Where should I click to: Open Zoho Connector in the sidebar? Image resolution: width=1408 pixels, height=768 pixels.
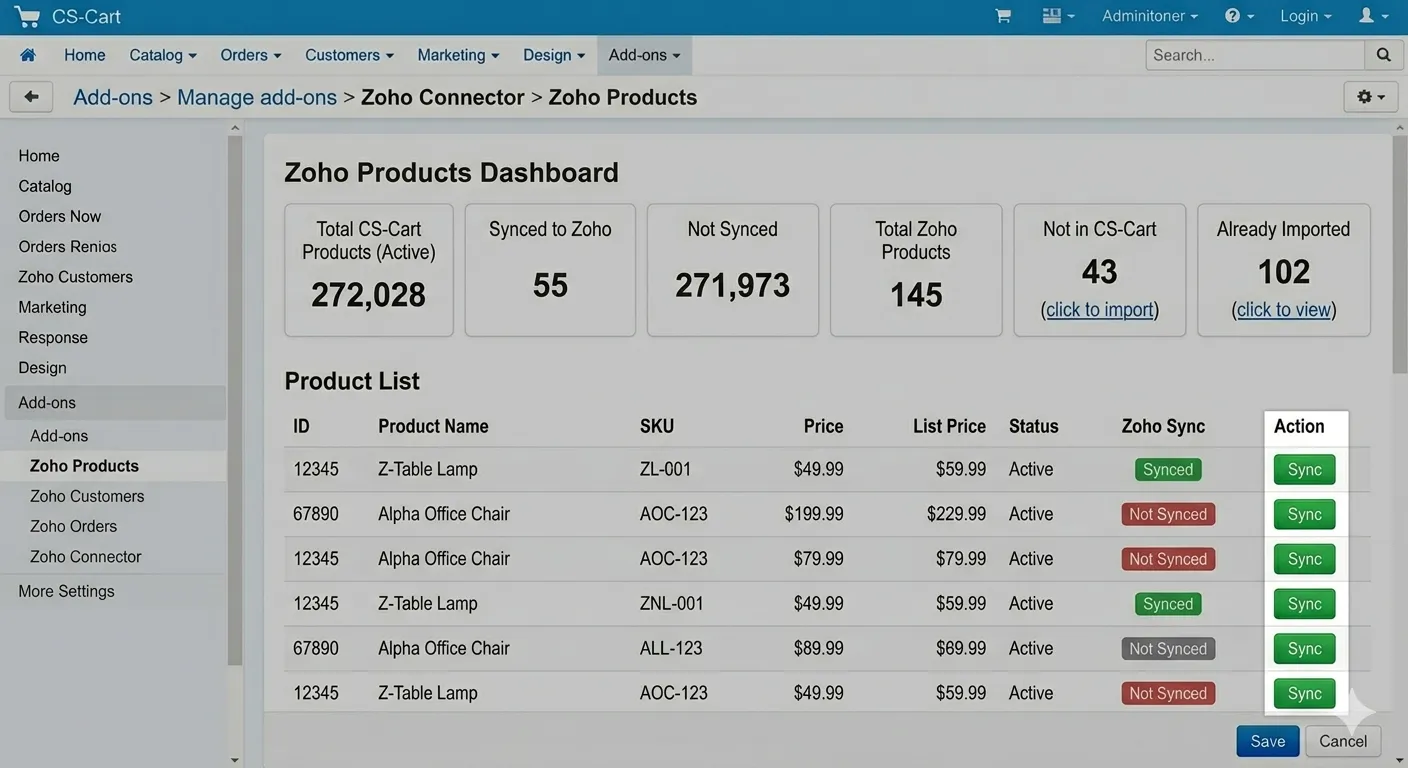tap(86, 556)
